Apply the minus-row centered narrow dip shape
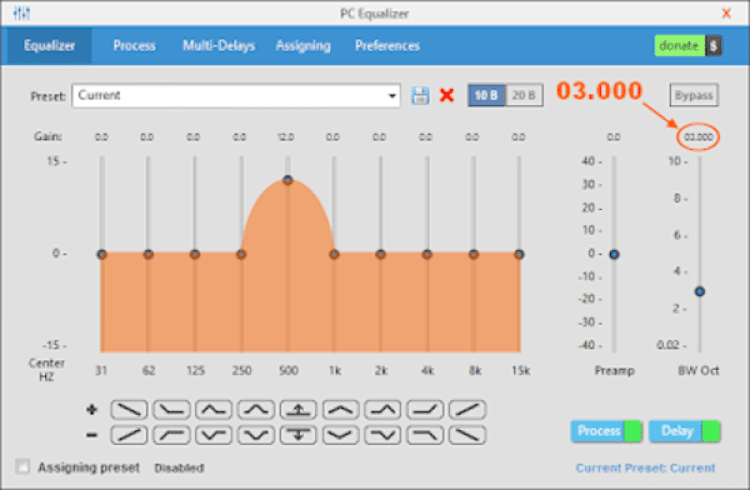 (x=256, y=435)
